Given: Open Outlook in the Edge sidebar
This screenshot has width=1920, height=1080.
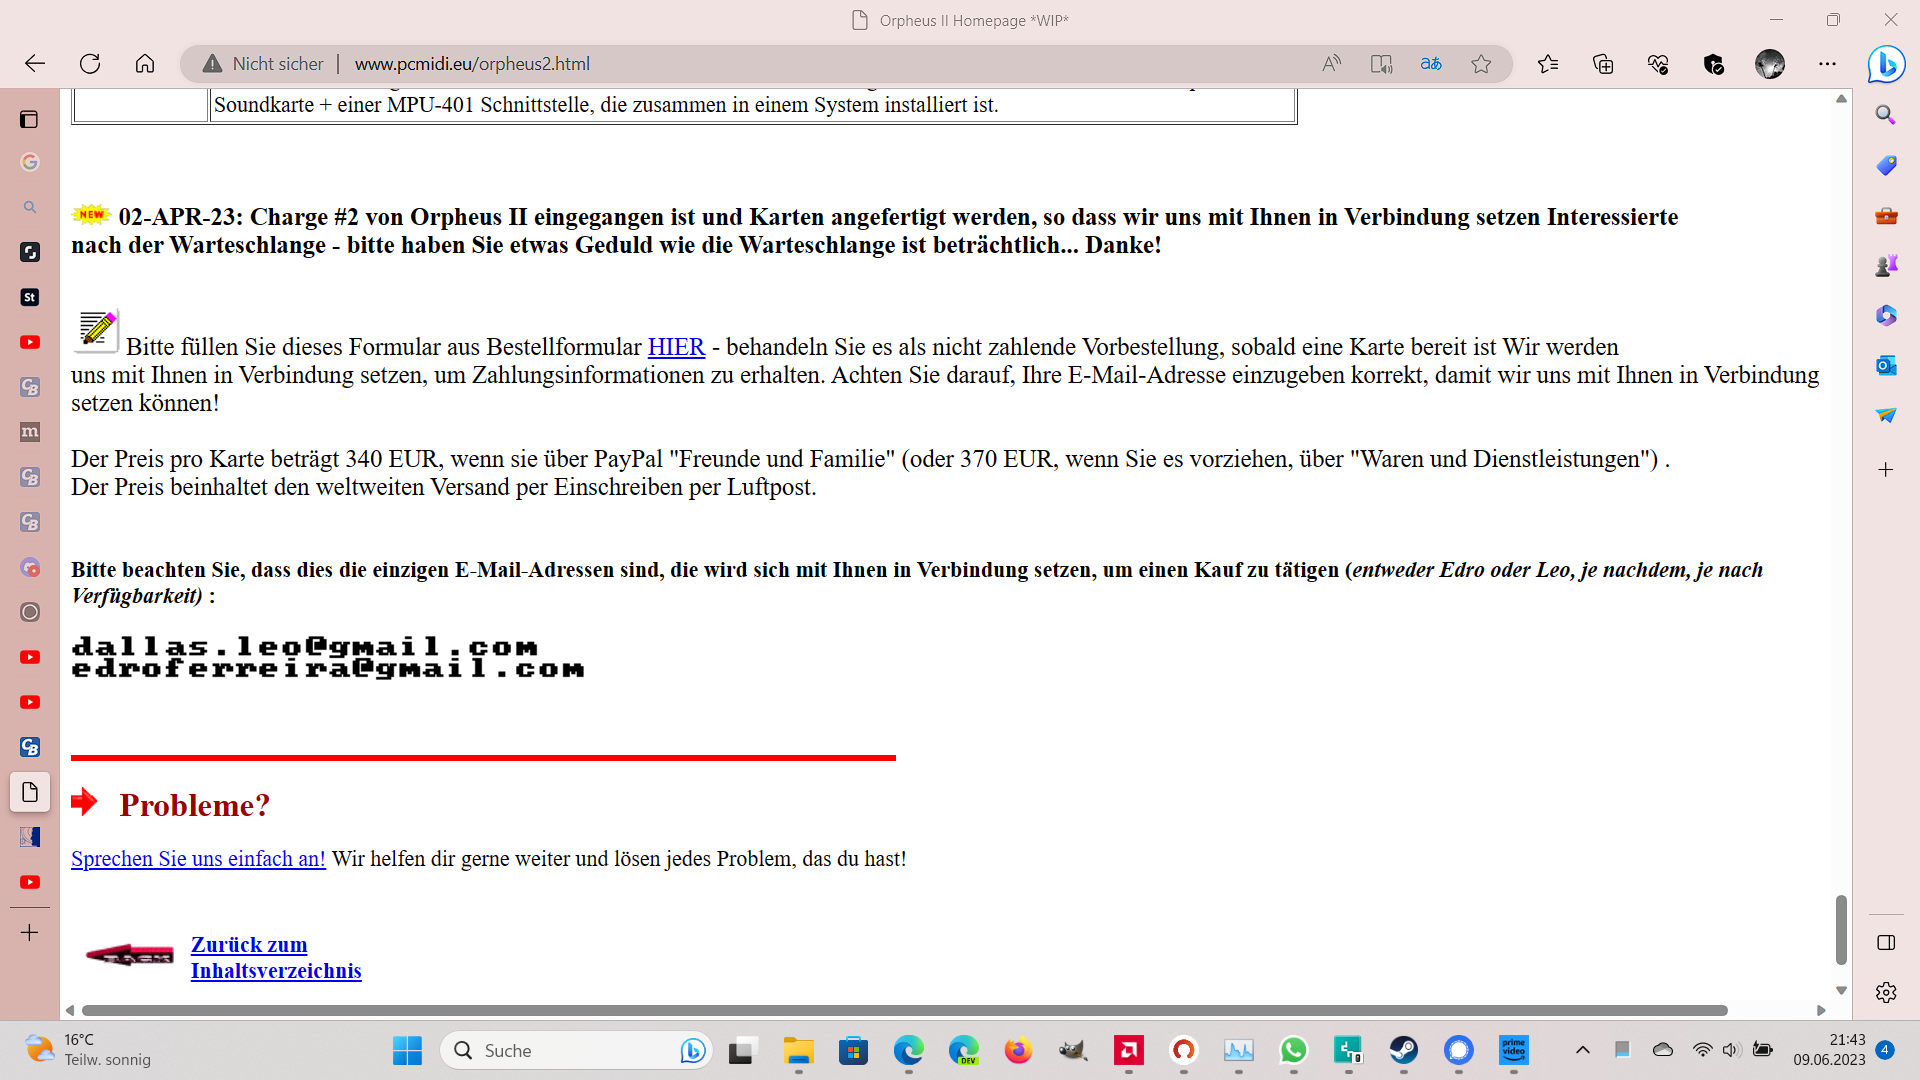Looking at the screenshot, I should pos(1886,365).
